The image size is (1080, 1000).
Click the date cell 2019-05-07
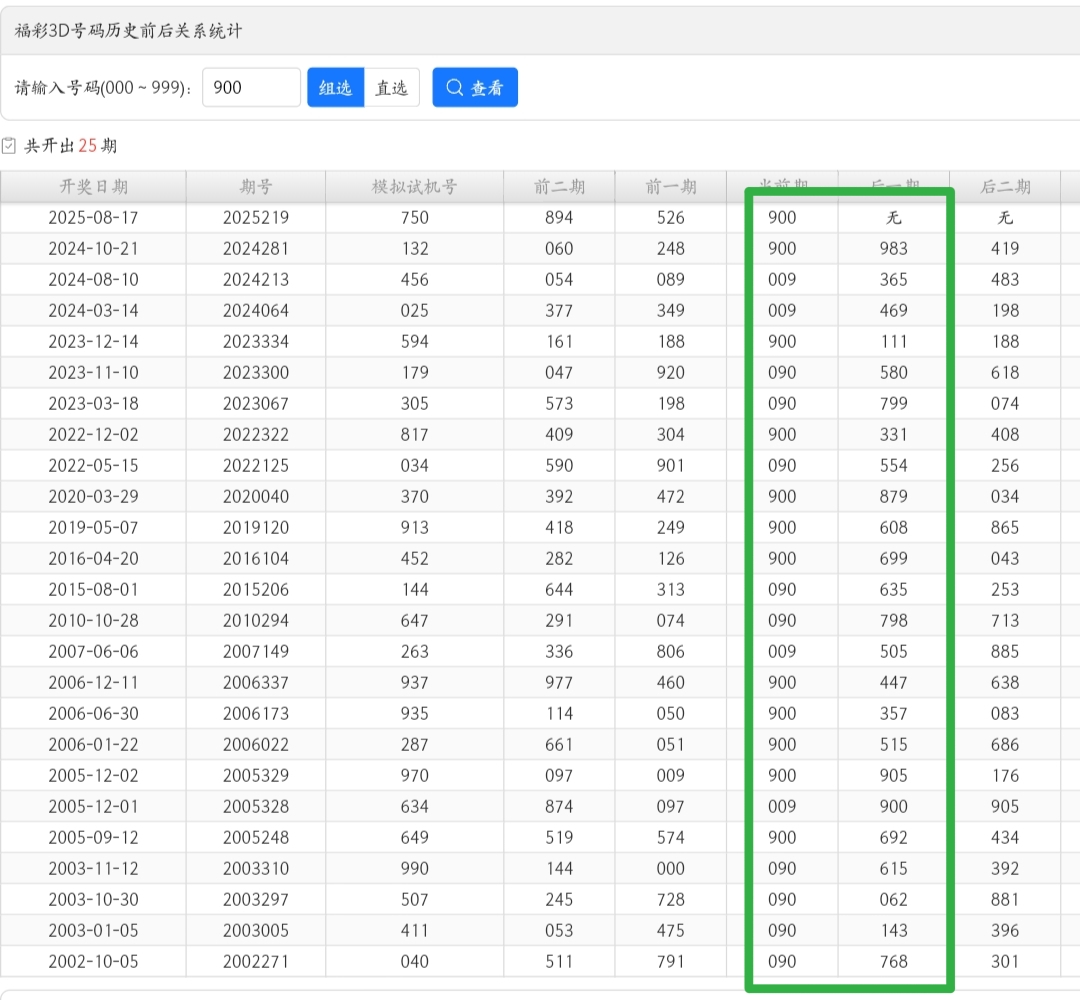(94, 528)
